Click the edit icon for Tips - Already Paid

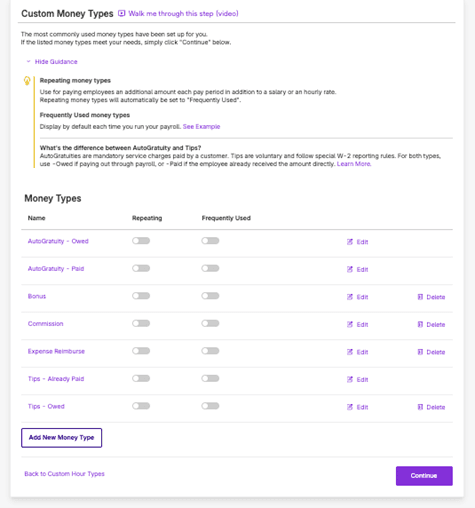click(350, 379)
